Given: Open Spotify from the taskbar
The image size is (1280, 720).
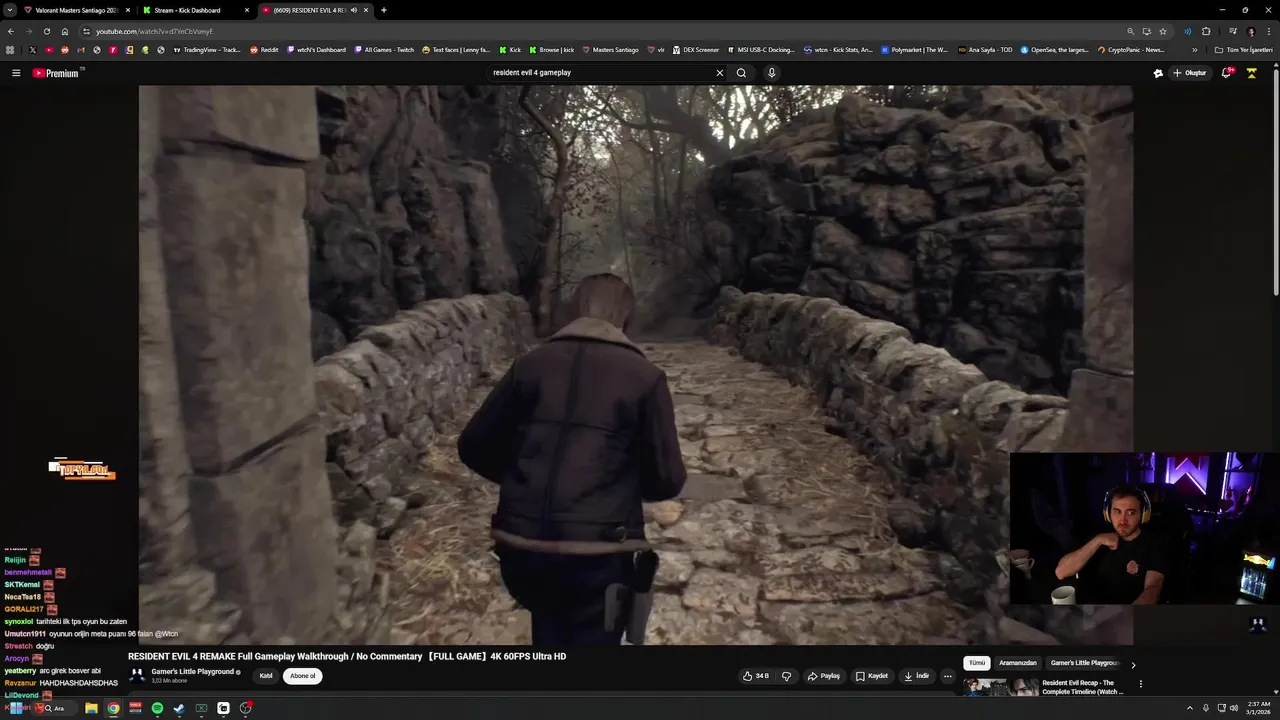Looking at the screenshot, I should 157,708.
